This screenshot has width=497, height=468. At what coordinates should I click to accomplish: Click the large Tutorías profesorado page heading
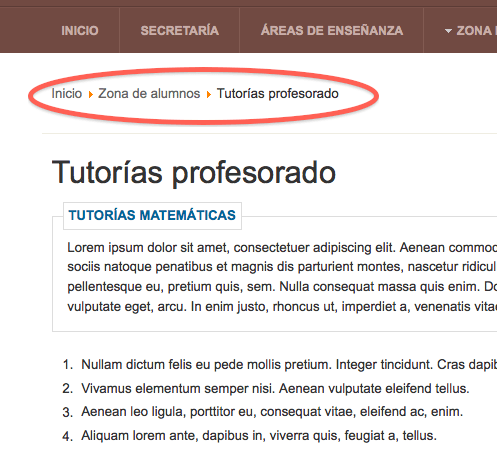[194, 173]
